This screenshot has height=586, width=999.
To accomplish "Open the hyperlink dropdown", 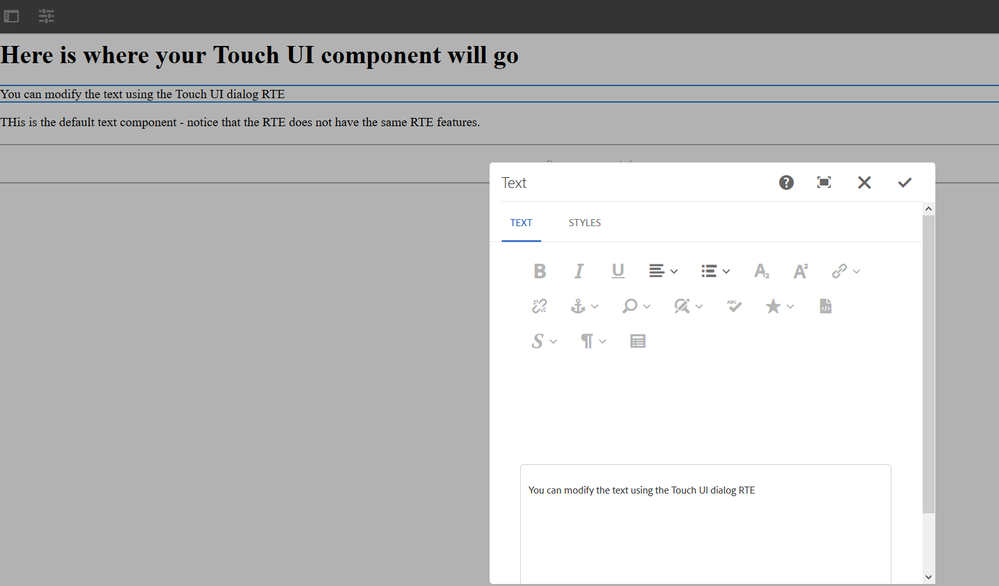I will (845, 271).
